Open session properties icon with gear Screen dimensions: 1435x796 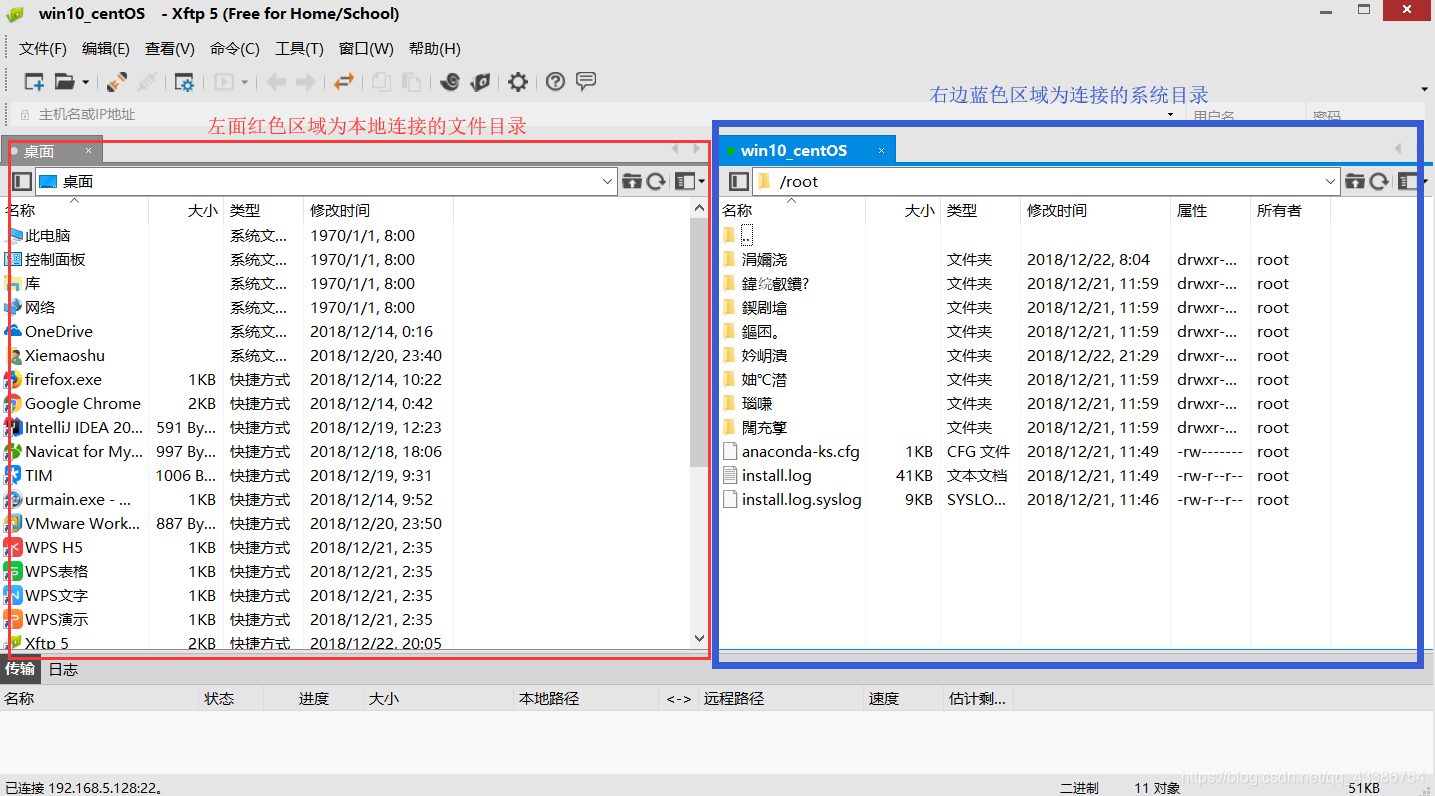coord(184,82)
